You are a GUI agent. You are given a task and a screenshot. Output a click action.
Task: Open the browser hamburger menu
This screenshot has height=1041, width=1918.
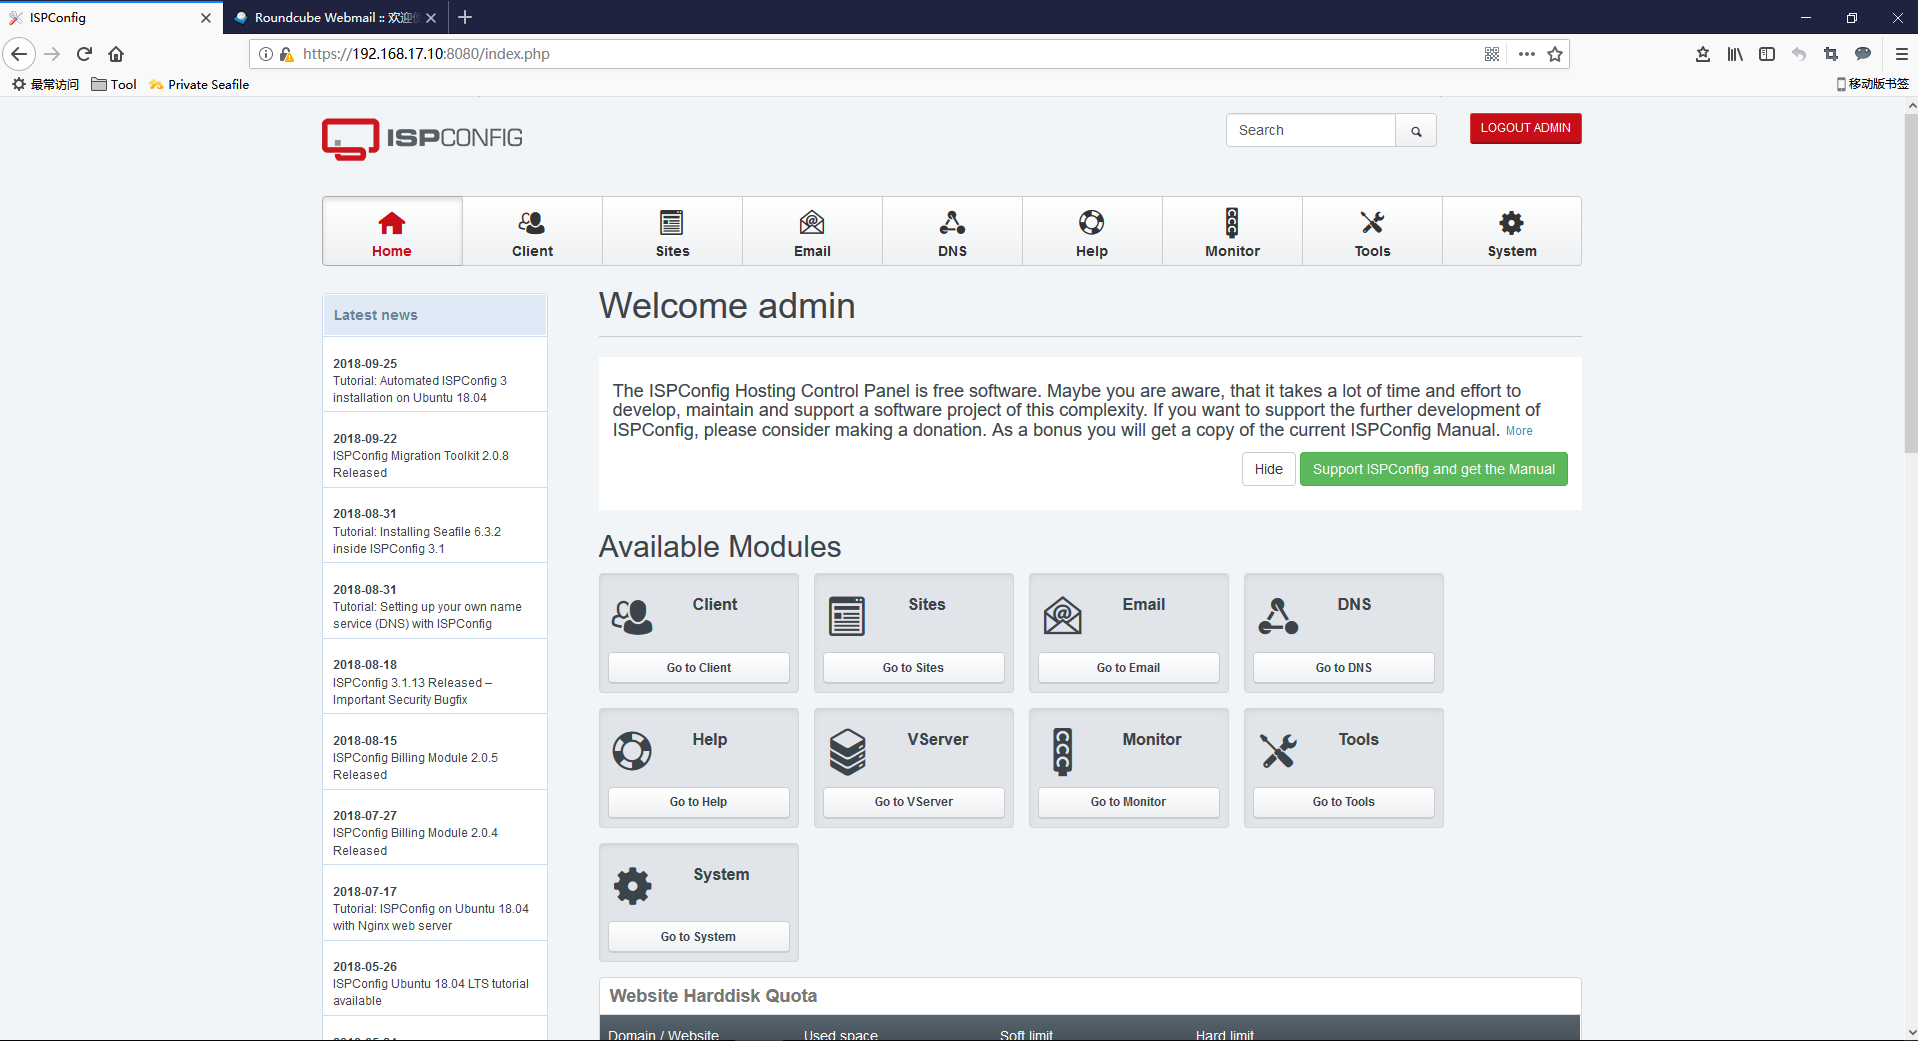[1902, 54]
